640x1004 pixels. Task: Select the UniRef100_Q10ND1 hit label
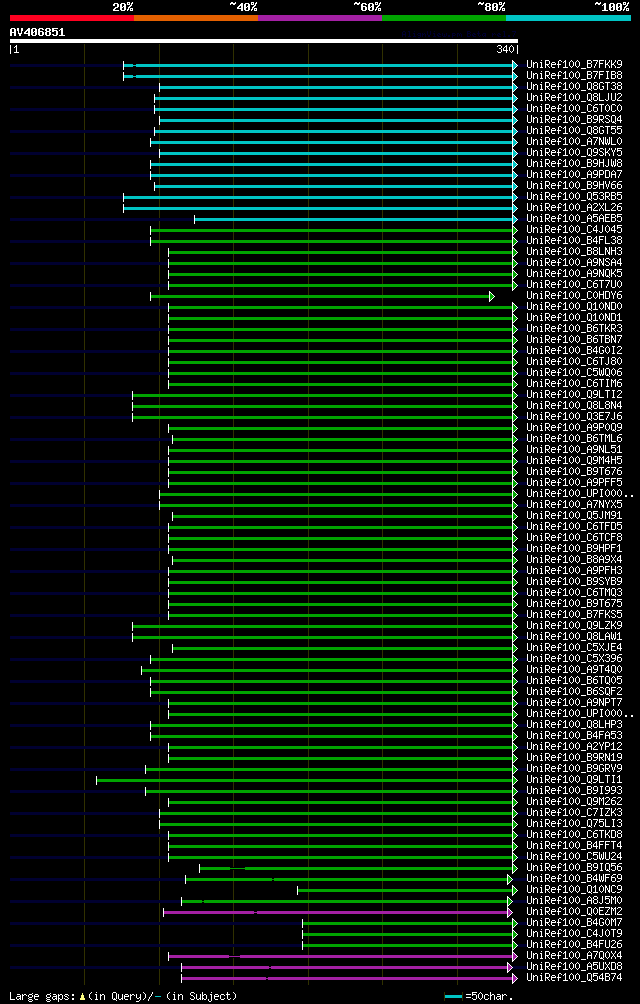(574, 318)
